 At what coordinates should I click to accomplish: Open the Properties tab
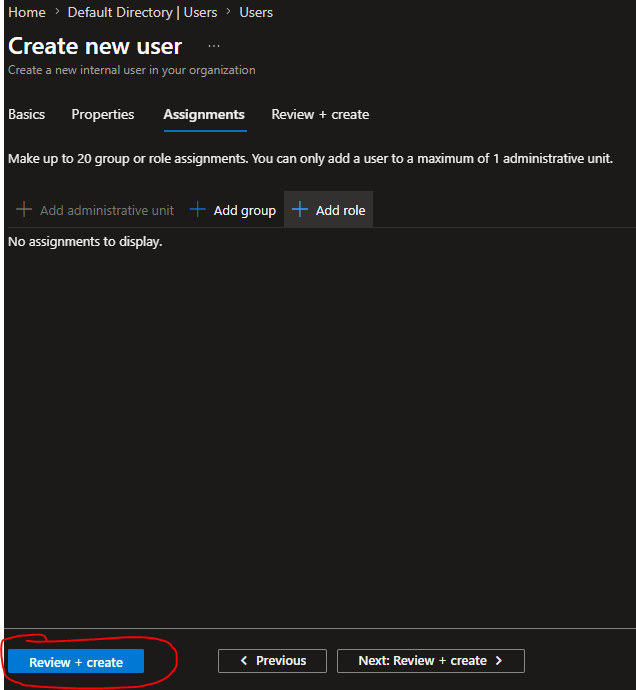[x=103, y=115]
